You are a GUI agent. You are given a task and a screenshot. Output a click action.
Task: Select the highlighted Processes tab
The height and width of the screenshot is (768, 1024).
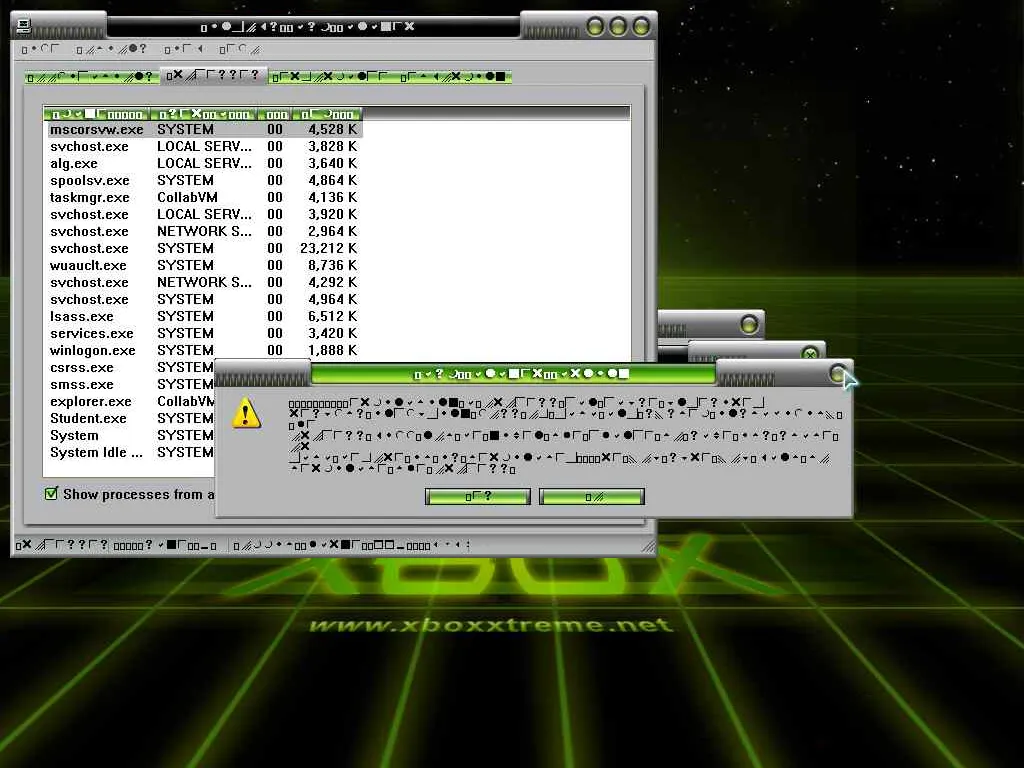tap(213, 76)
